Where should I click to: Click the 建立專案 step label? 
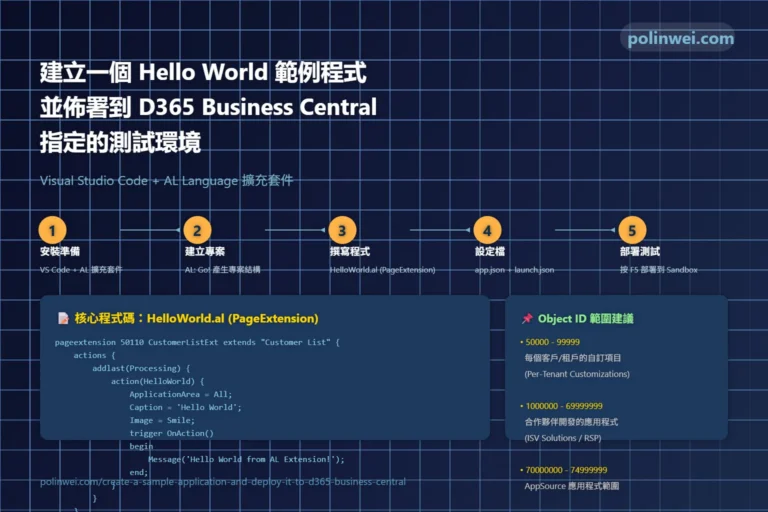[x=205, y=251]
